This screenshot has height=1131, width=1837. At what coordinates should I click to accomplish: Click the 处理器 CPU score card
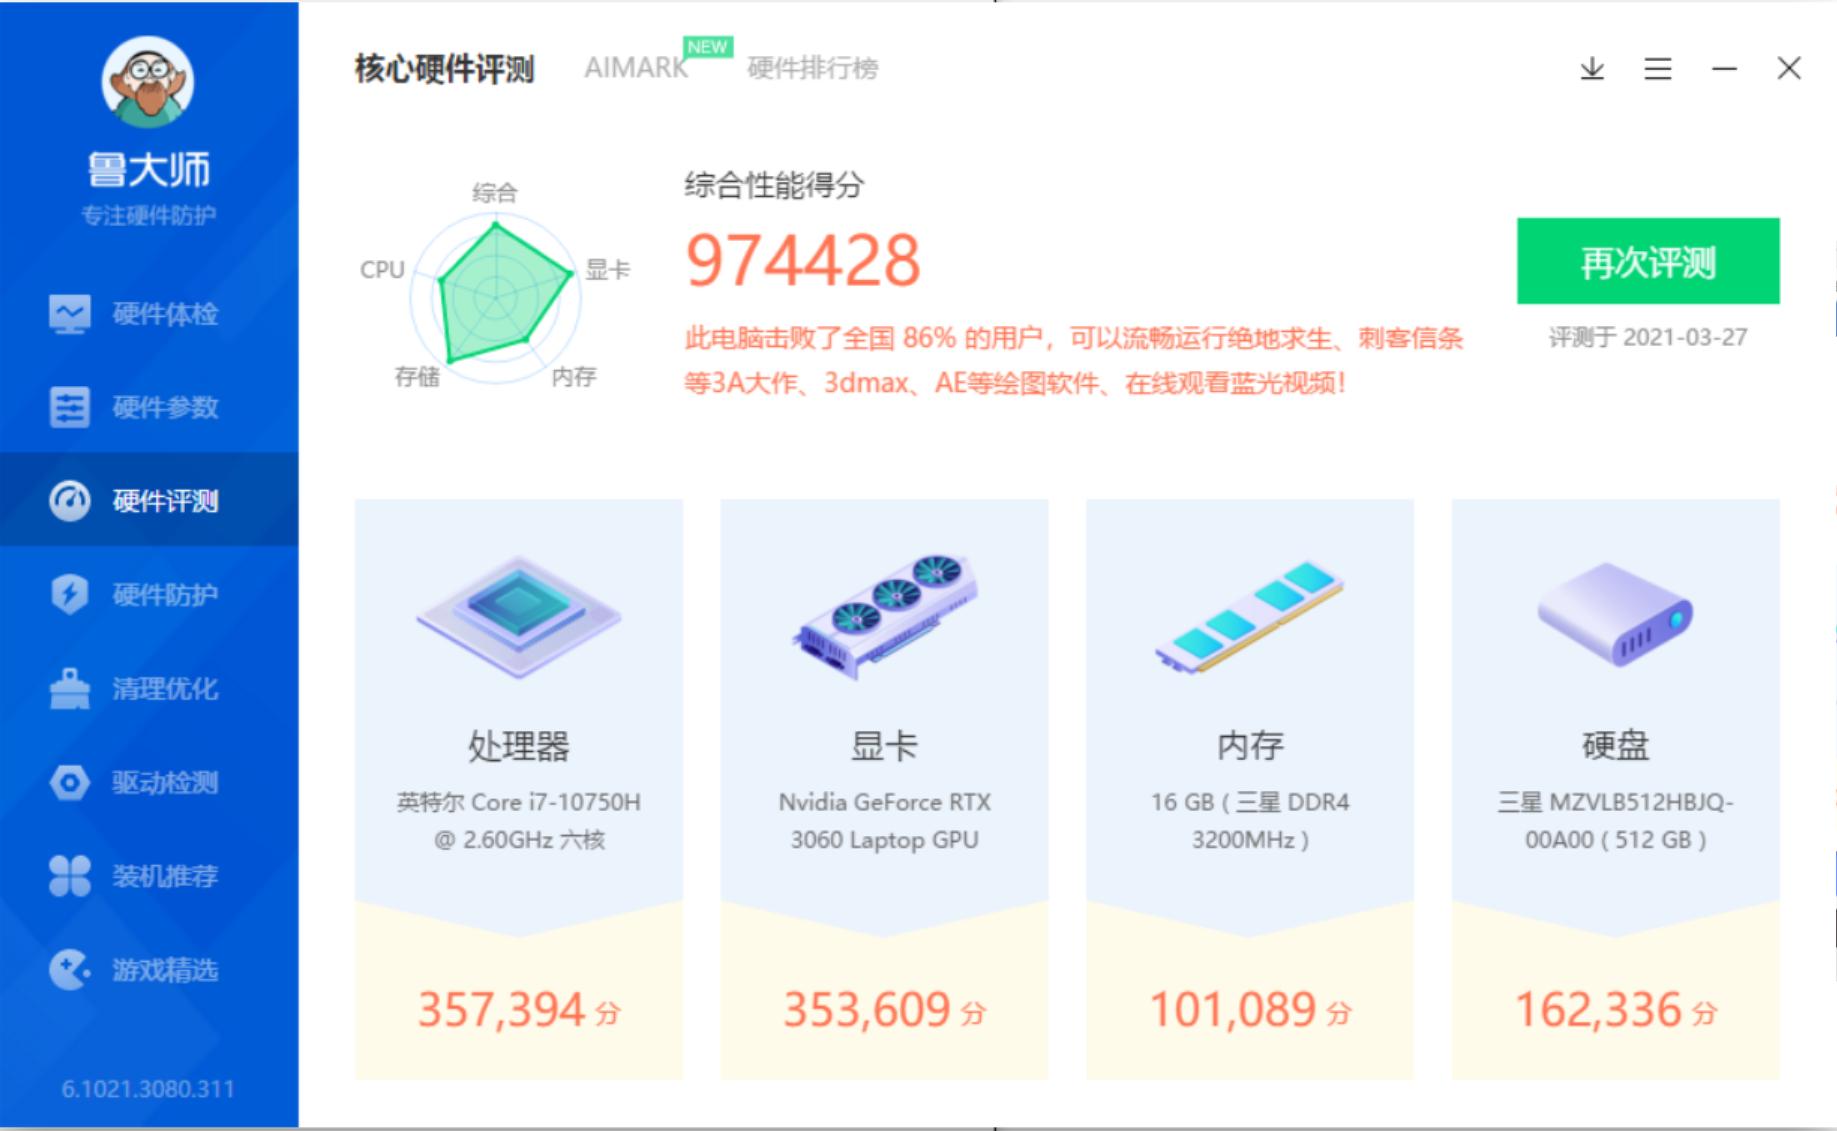[x=519, y=790]
